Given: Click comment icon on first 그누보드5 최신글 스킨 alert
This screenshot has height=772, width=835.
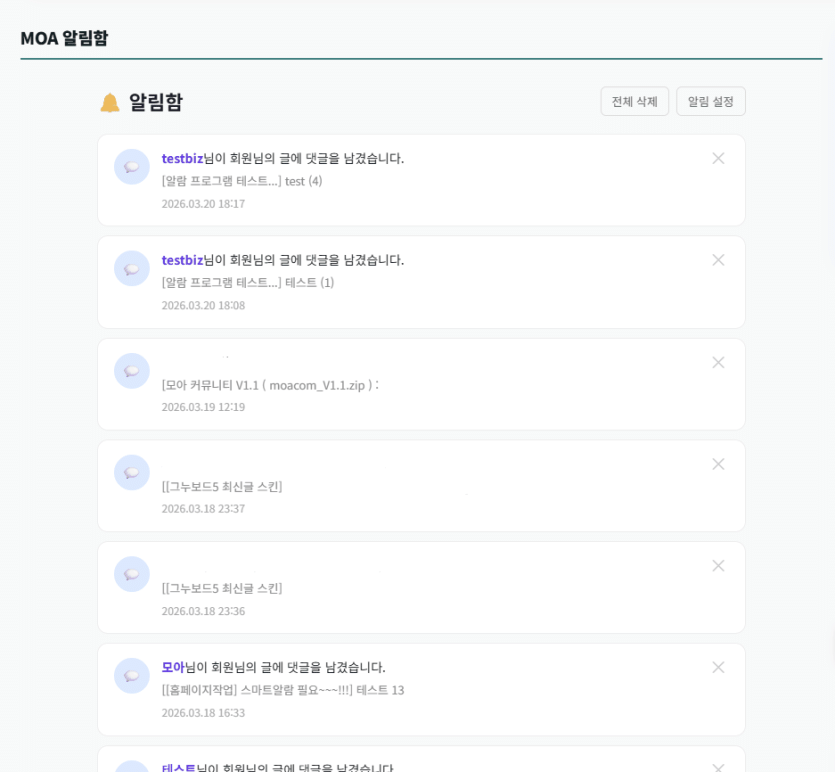Looking at the screenshot, I should (131, 472).
